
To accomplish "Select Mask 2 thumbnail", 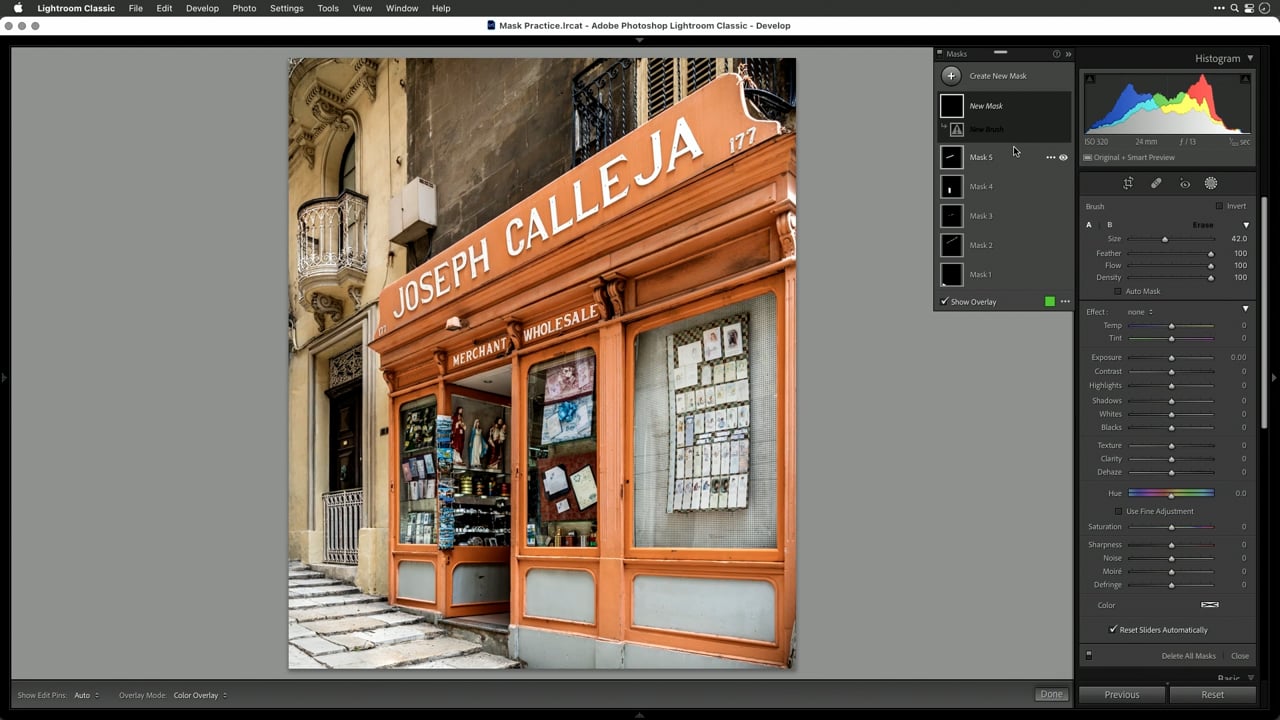I will point(952,245).
